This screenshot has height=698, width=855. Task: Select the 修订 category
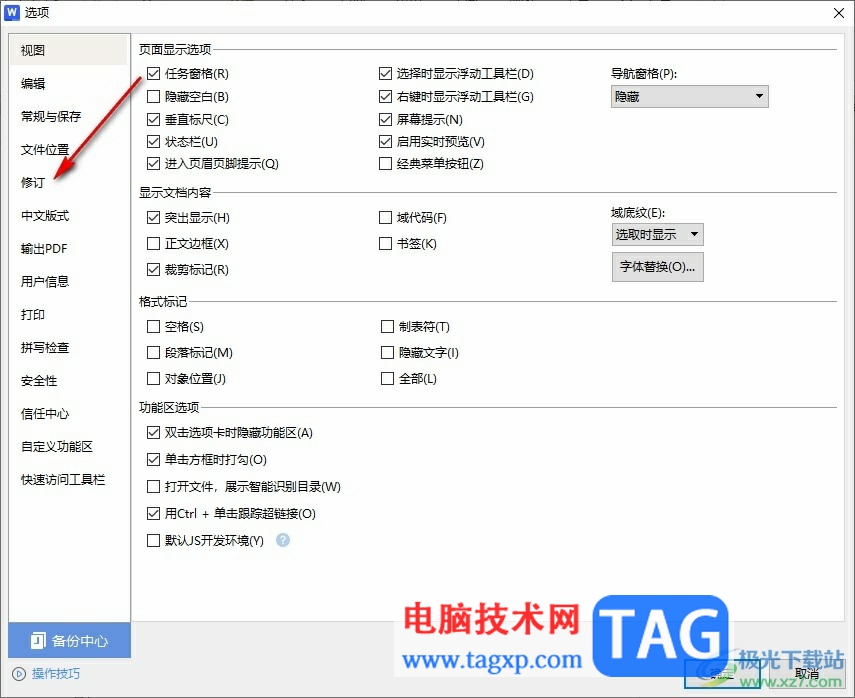click(69, 183)
